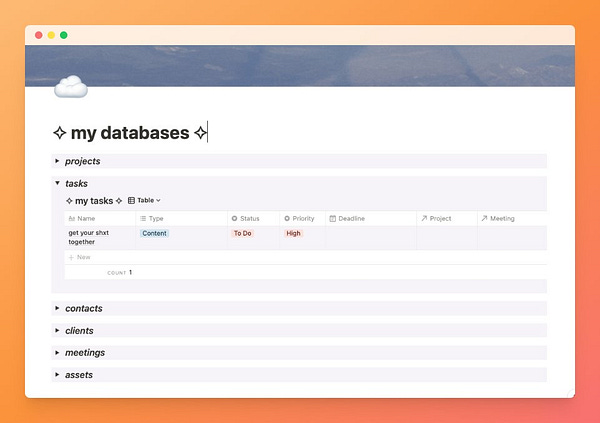Click the yellow minimize window button

[x=51, y=35]
